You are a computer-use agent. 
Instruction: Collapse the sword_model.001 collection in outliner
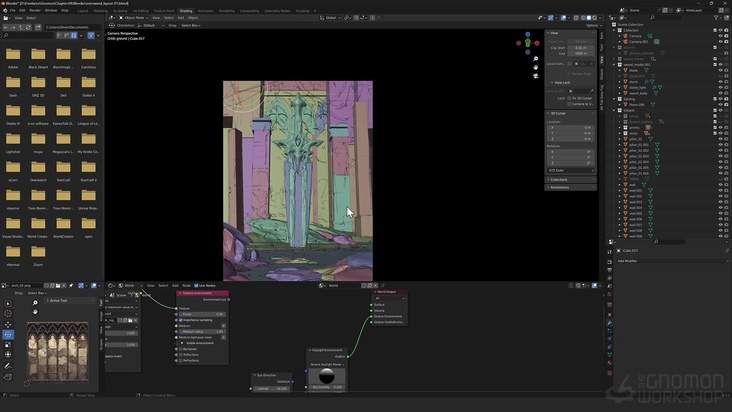pos(614,65)
